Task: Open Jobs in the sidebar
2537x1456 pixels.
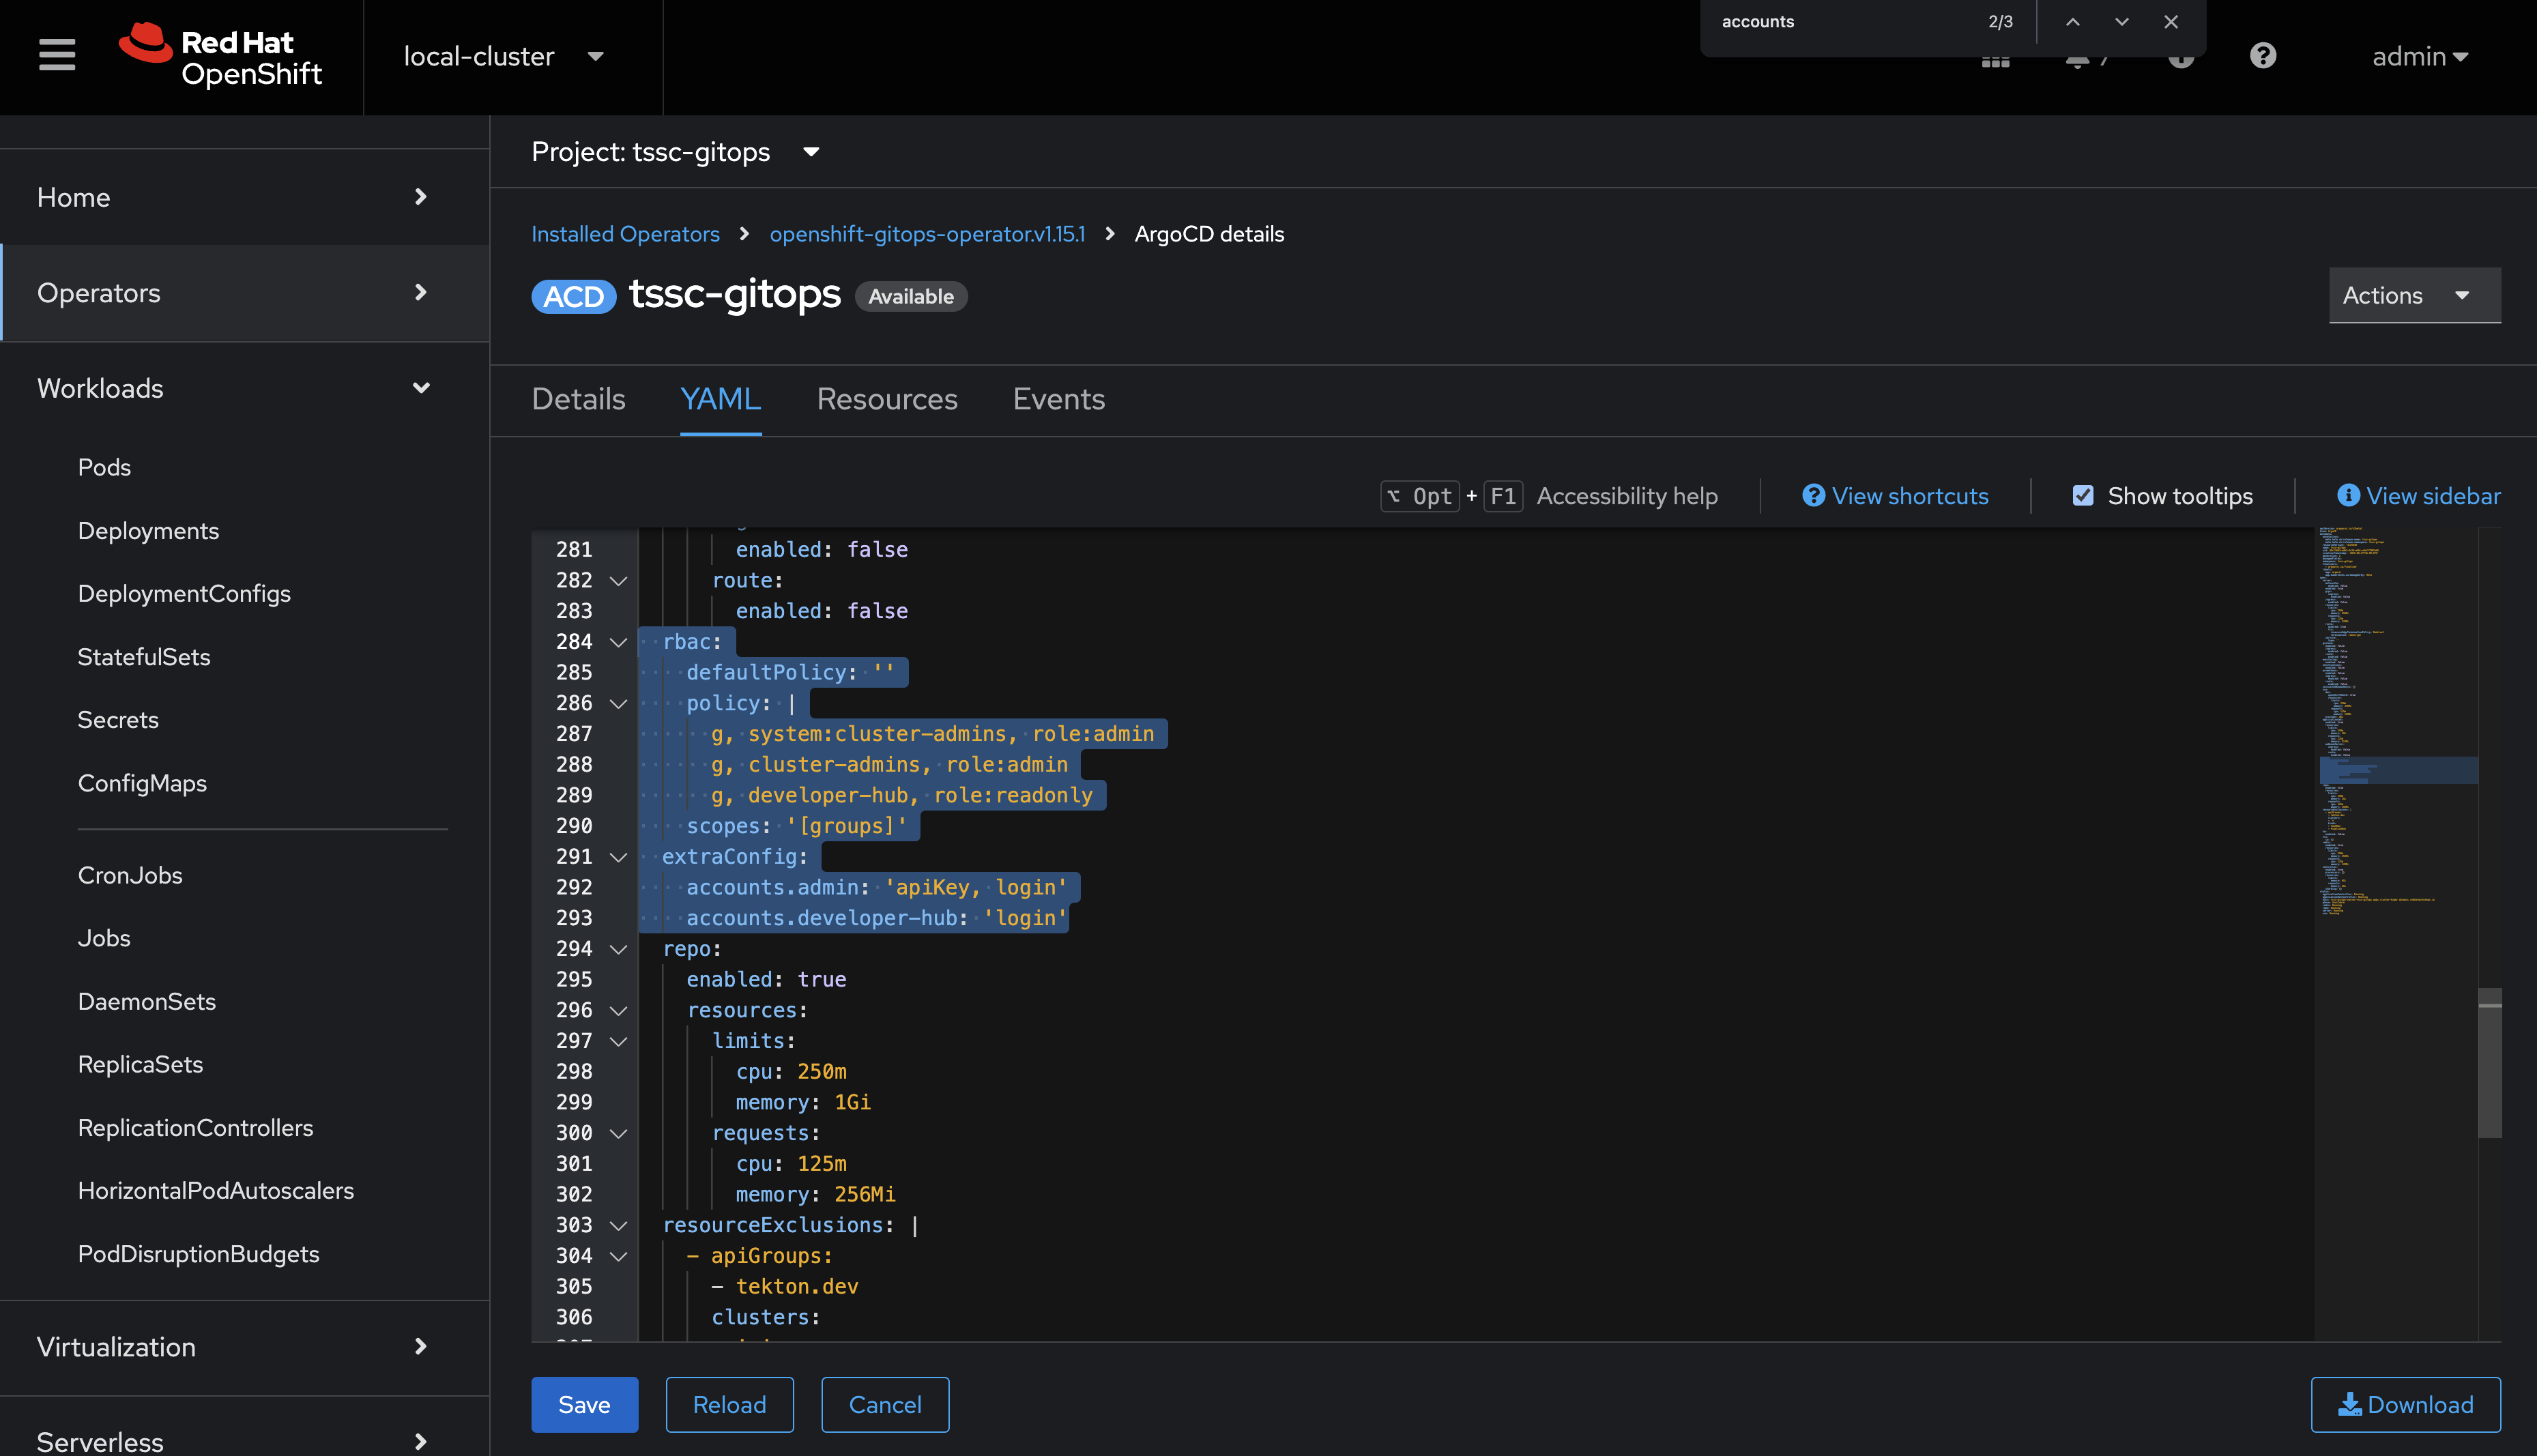Action: click(x=104, y=938)
